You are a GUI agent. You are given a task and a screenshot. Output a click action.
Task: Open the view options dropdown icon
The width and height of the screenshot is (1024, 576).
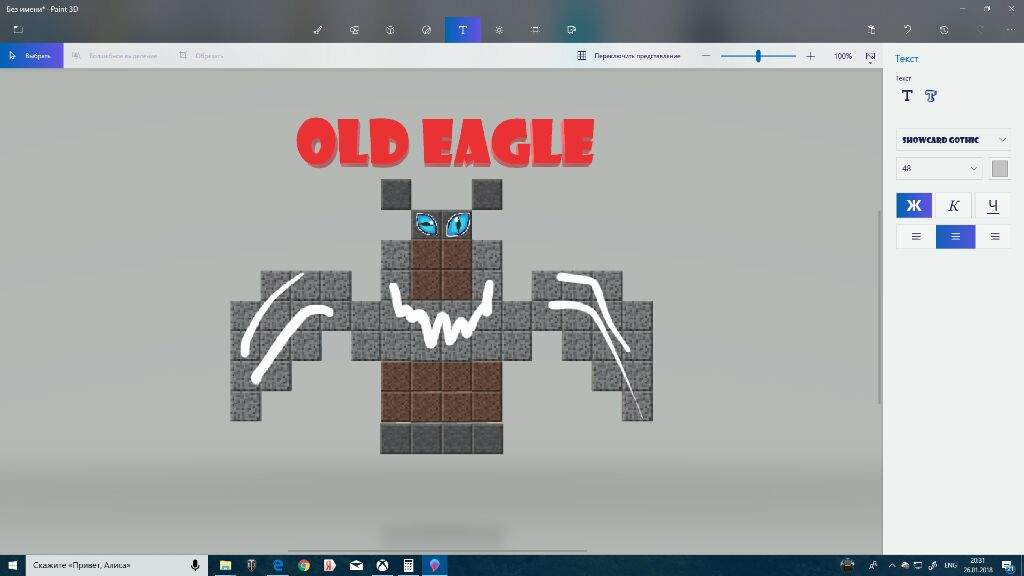click(x=871, y=57)
